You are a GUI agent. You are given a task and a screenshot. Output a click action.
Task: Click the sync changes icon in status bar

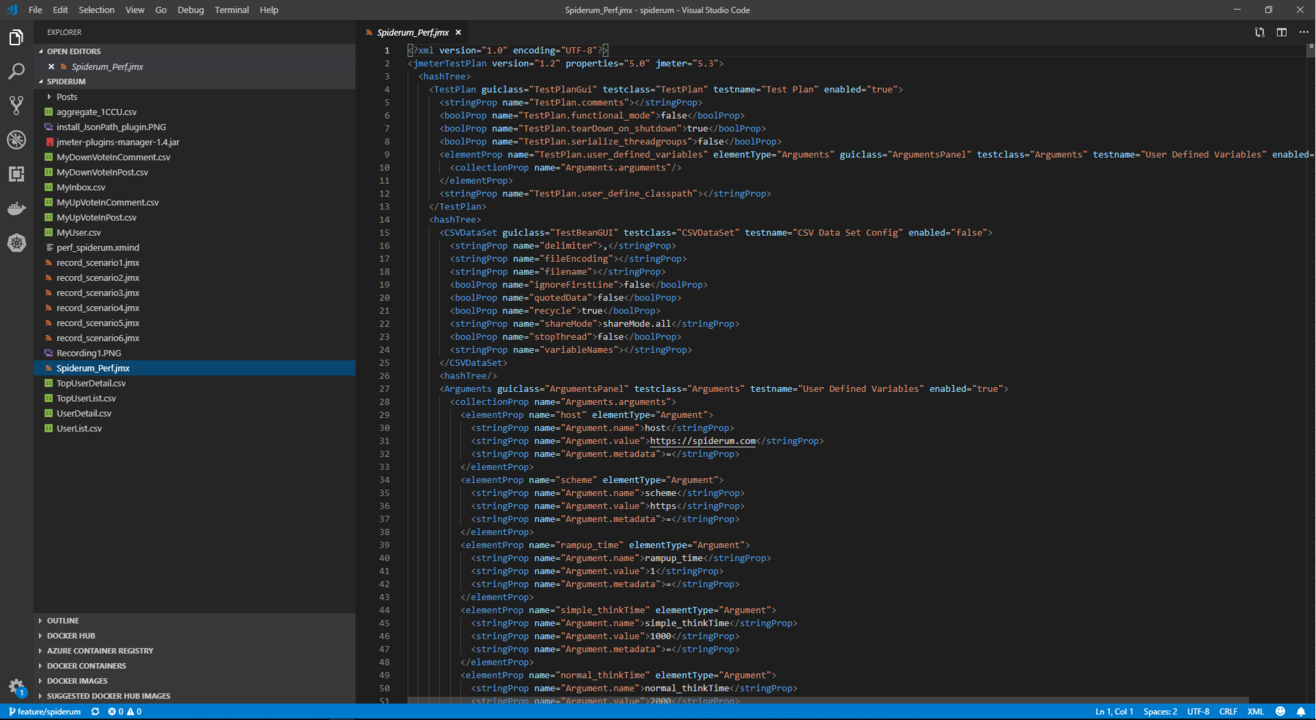[95, 712]
